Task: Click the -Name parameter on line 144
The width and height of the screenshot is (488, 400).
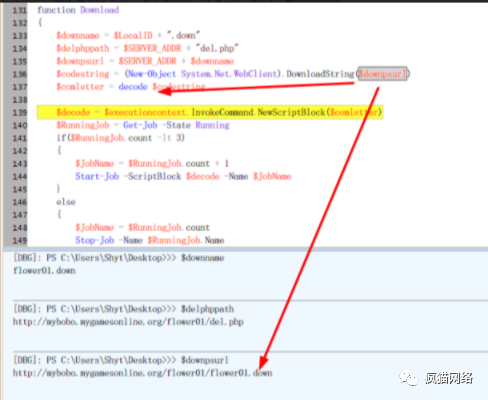Action: point(236,176)
